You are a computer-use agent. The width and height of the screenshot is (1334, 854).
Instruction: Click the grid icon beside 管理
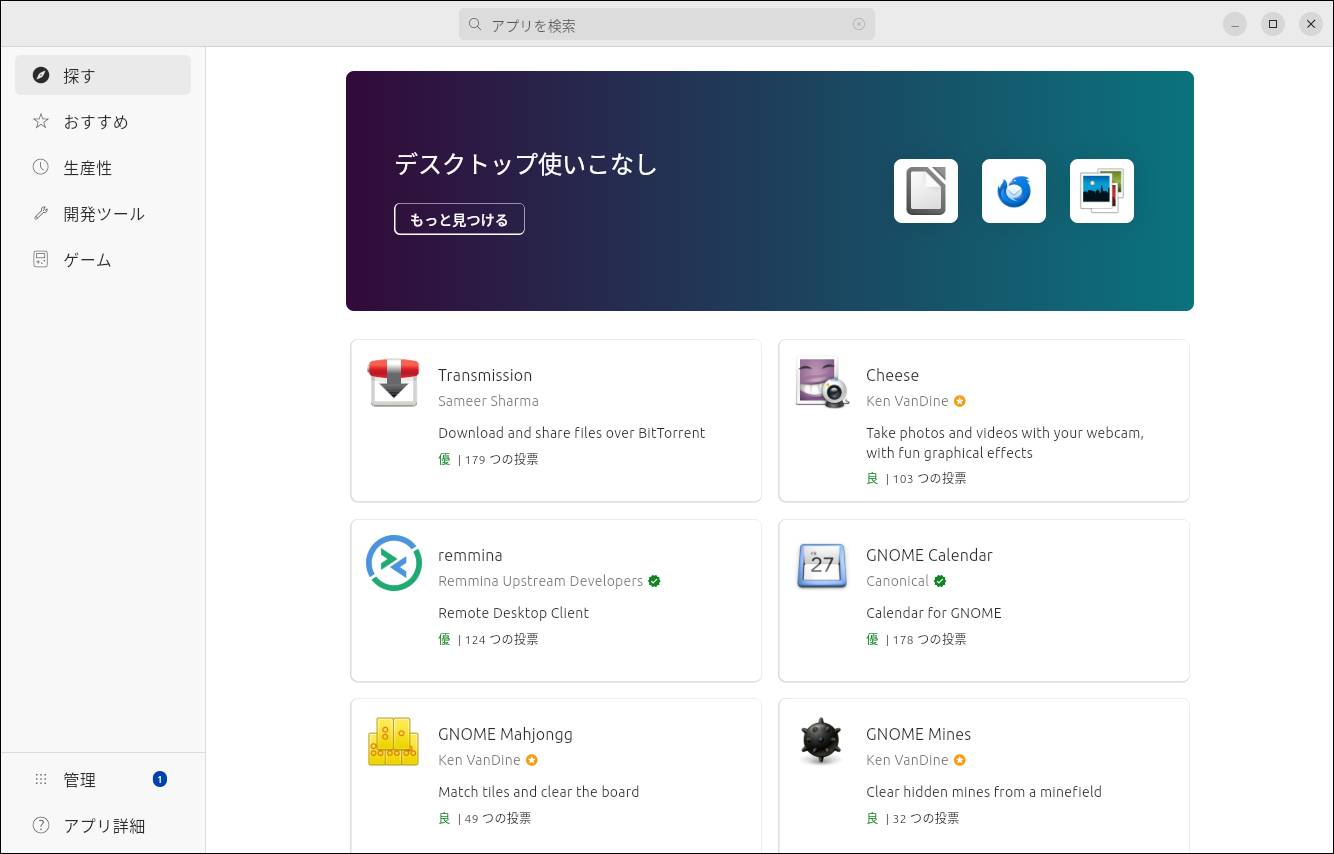pos(41,779)
